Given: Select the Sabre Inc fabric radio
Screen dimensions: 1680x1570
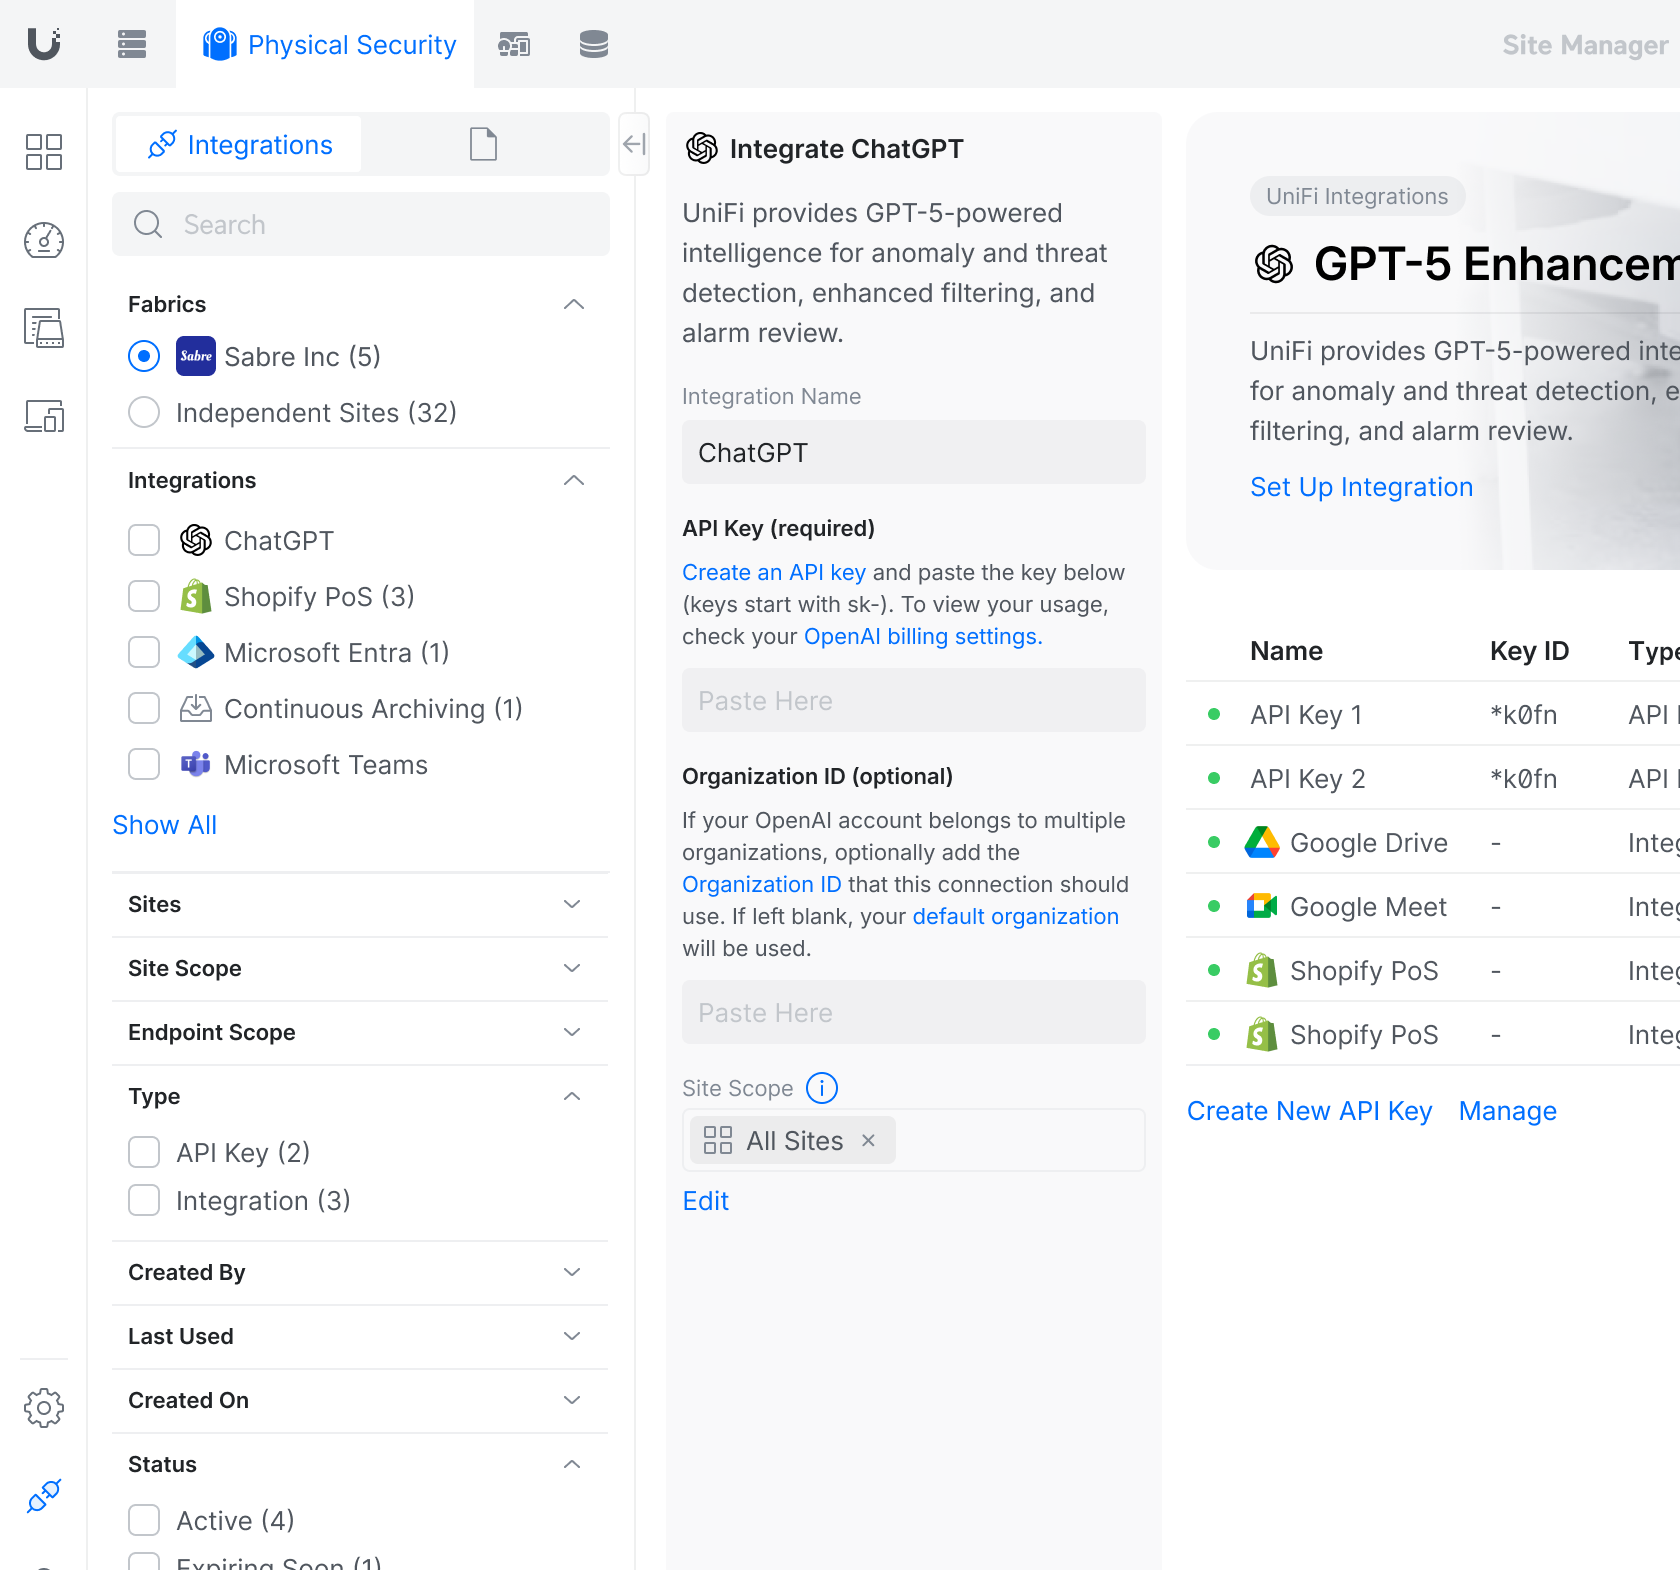Looking at the screenshot, I should point(144,356).
